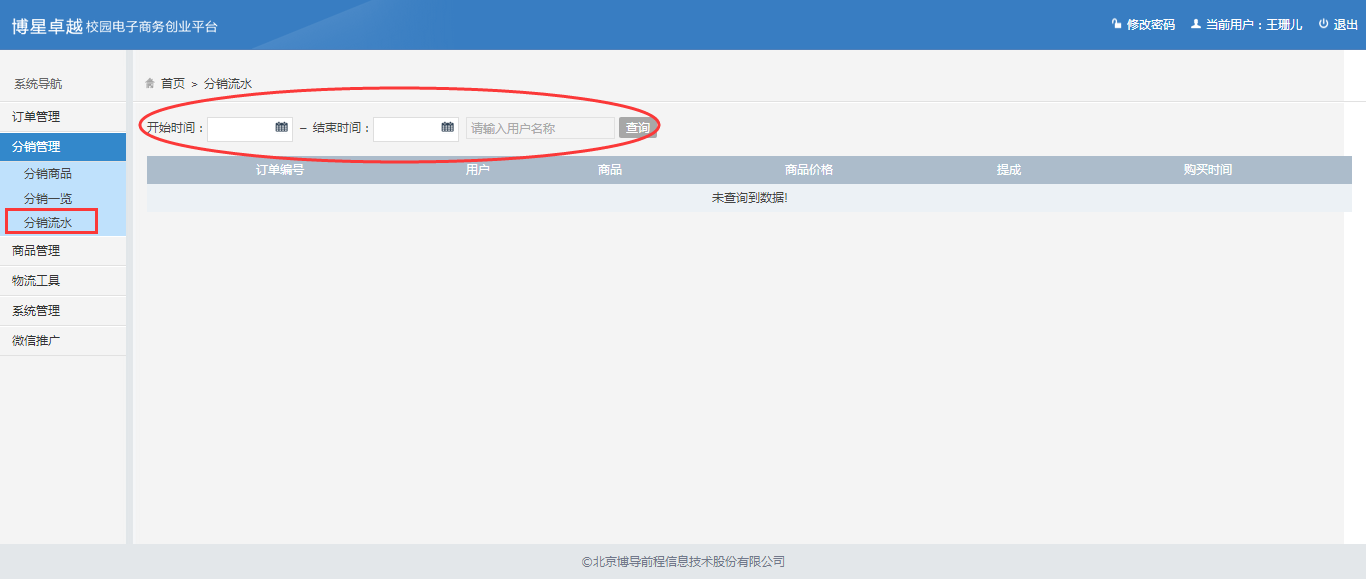This screenshot has height=579, width=1366.
Task: Expand the 系统管理 menu section
Action: 36,311
